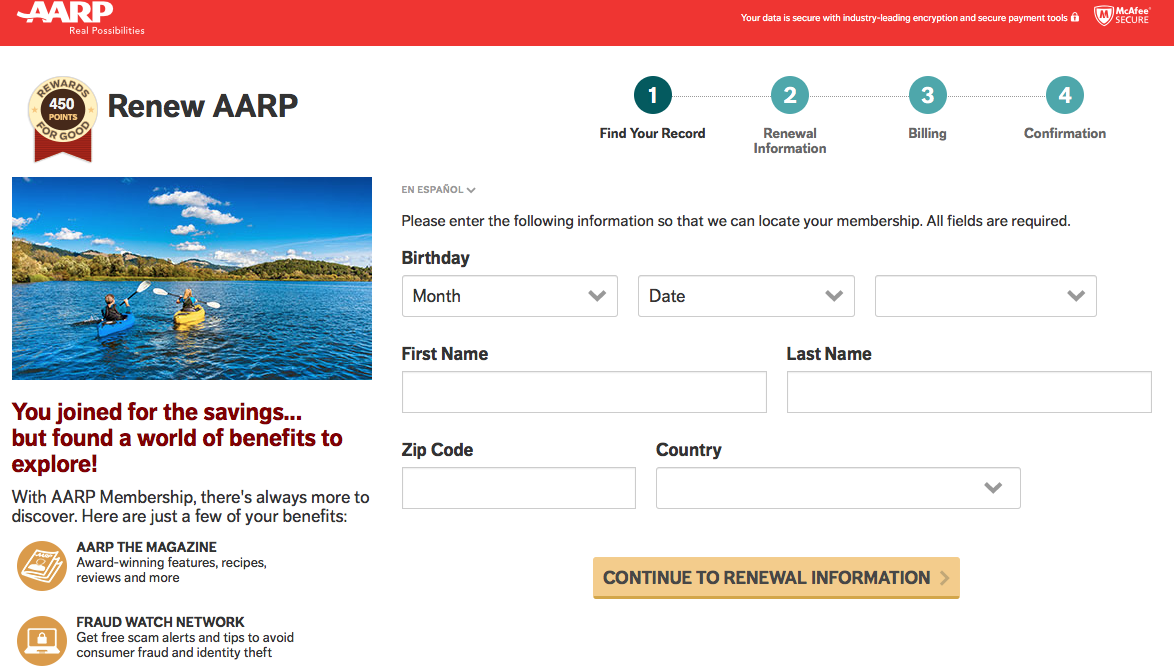This screenshot has height=669, width=1174.
Task: Click the AARP The Magazine icon
Action: tap(41, 565)
